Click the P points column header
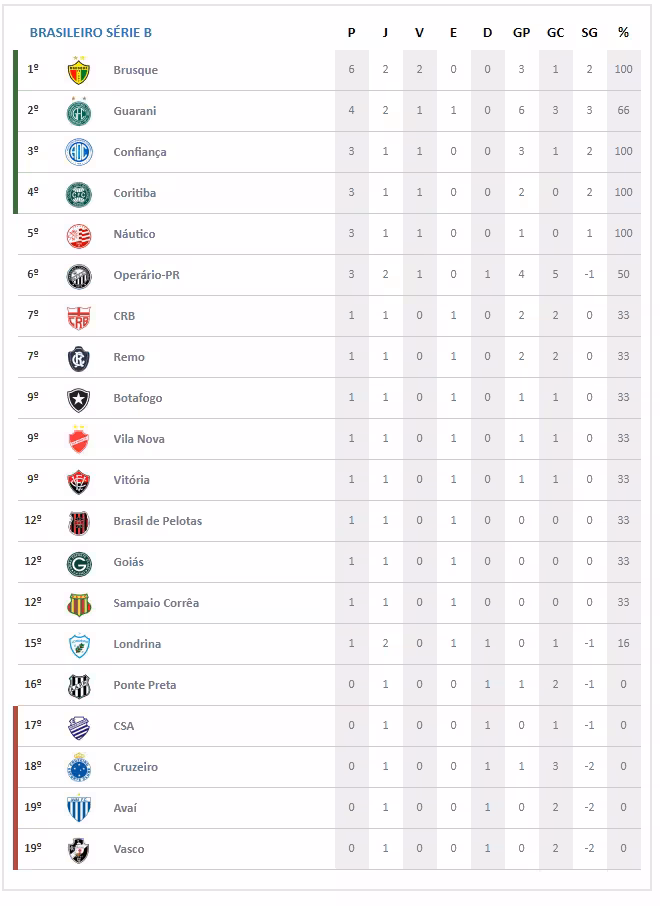The image size is (660, 906). (352, 33)
